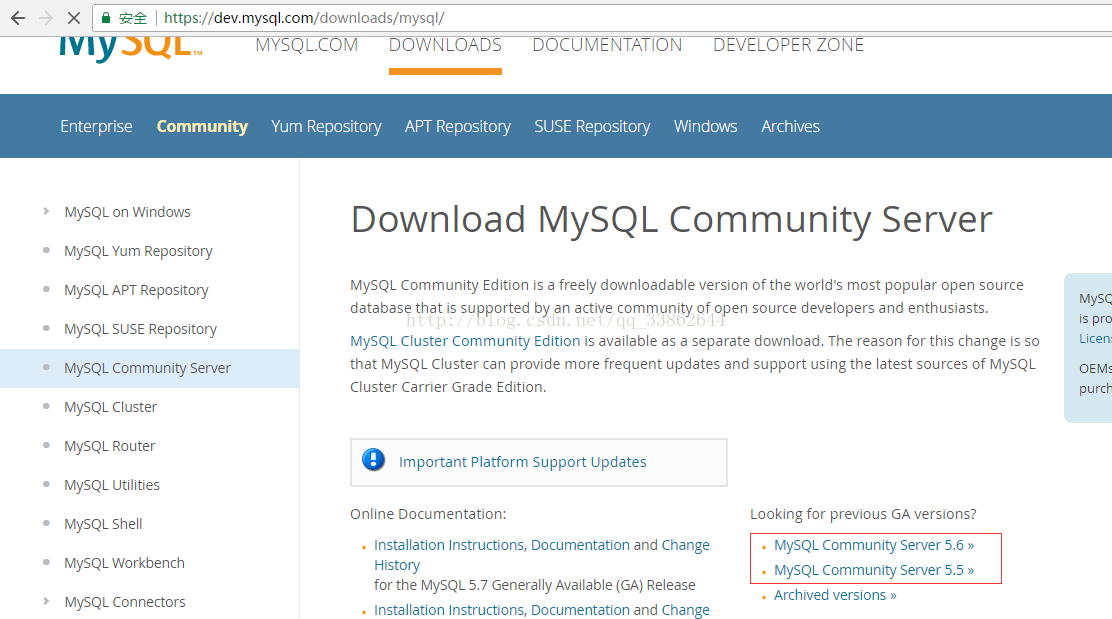This screenshot has width=1112, height=619.
Task: Open MySQL on Windows sidebar link
Action: tap(128, 212)
